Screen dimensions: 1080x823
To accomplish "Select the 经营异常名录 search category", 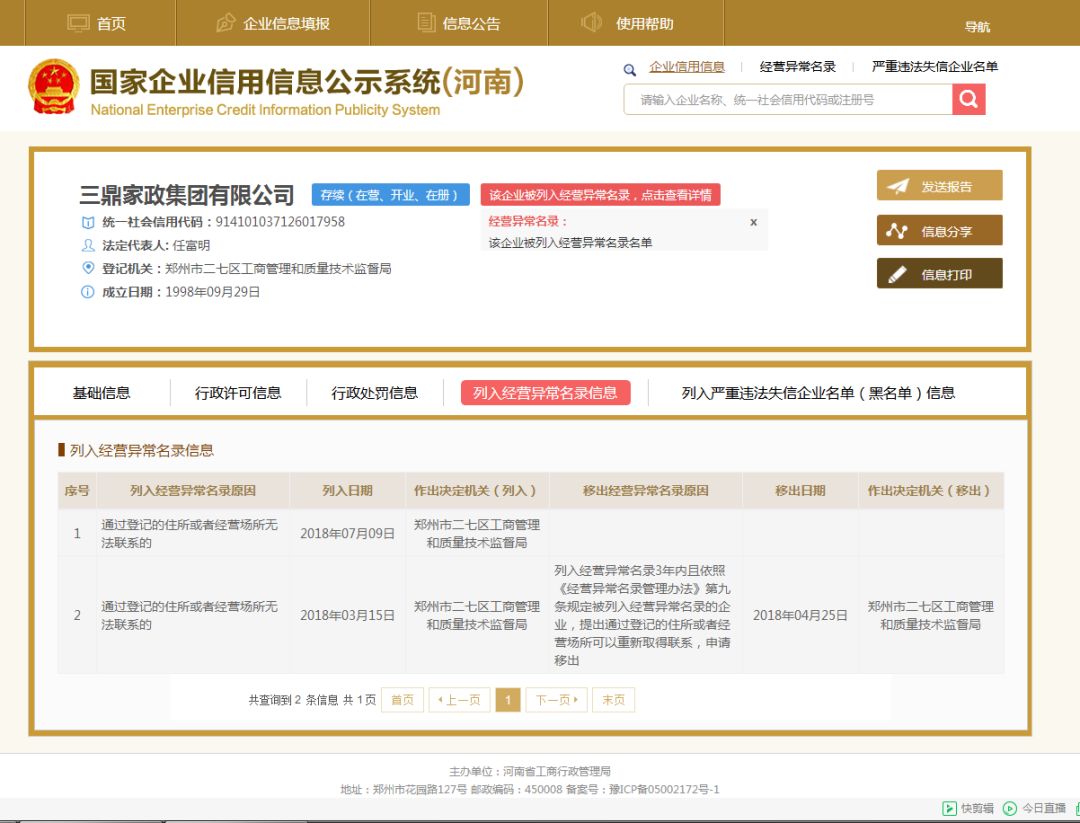I will pyautogui.click(x=798, y=67).
